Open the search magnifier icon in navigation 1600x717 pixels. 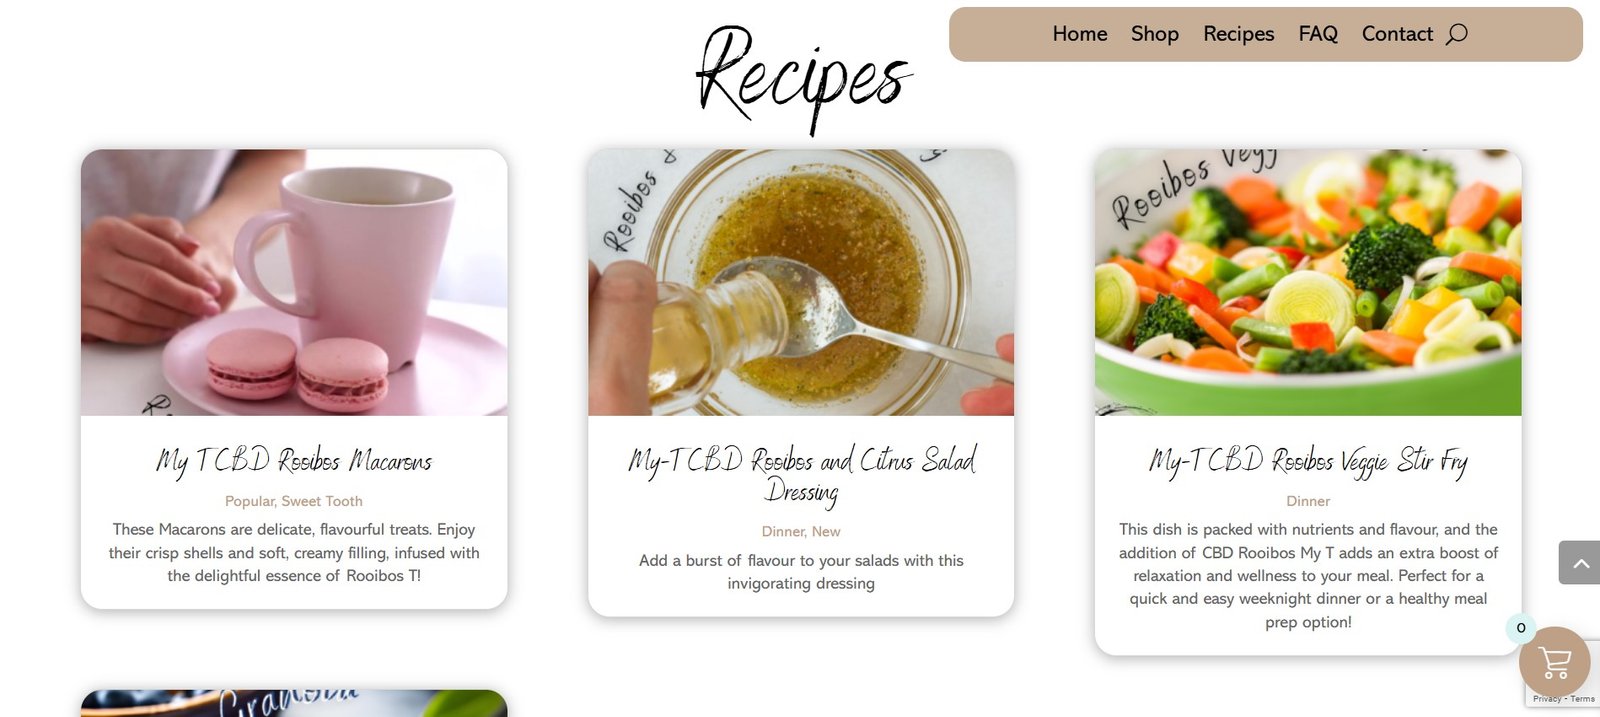pos(1457,34)
